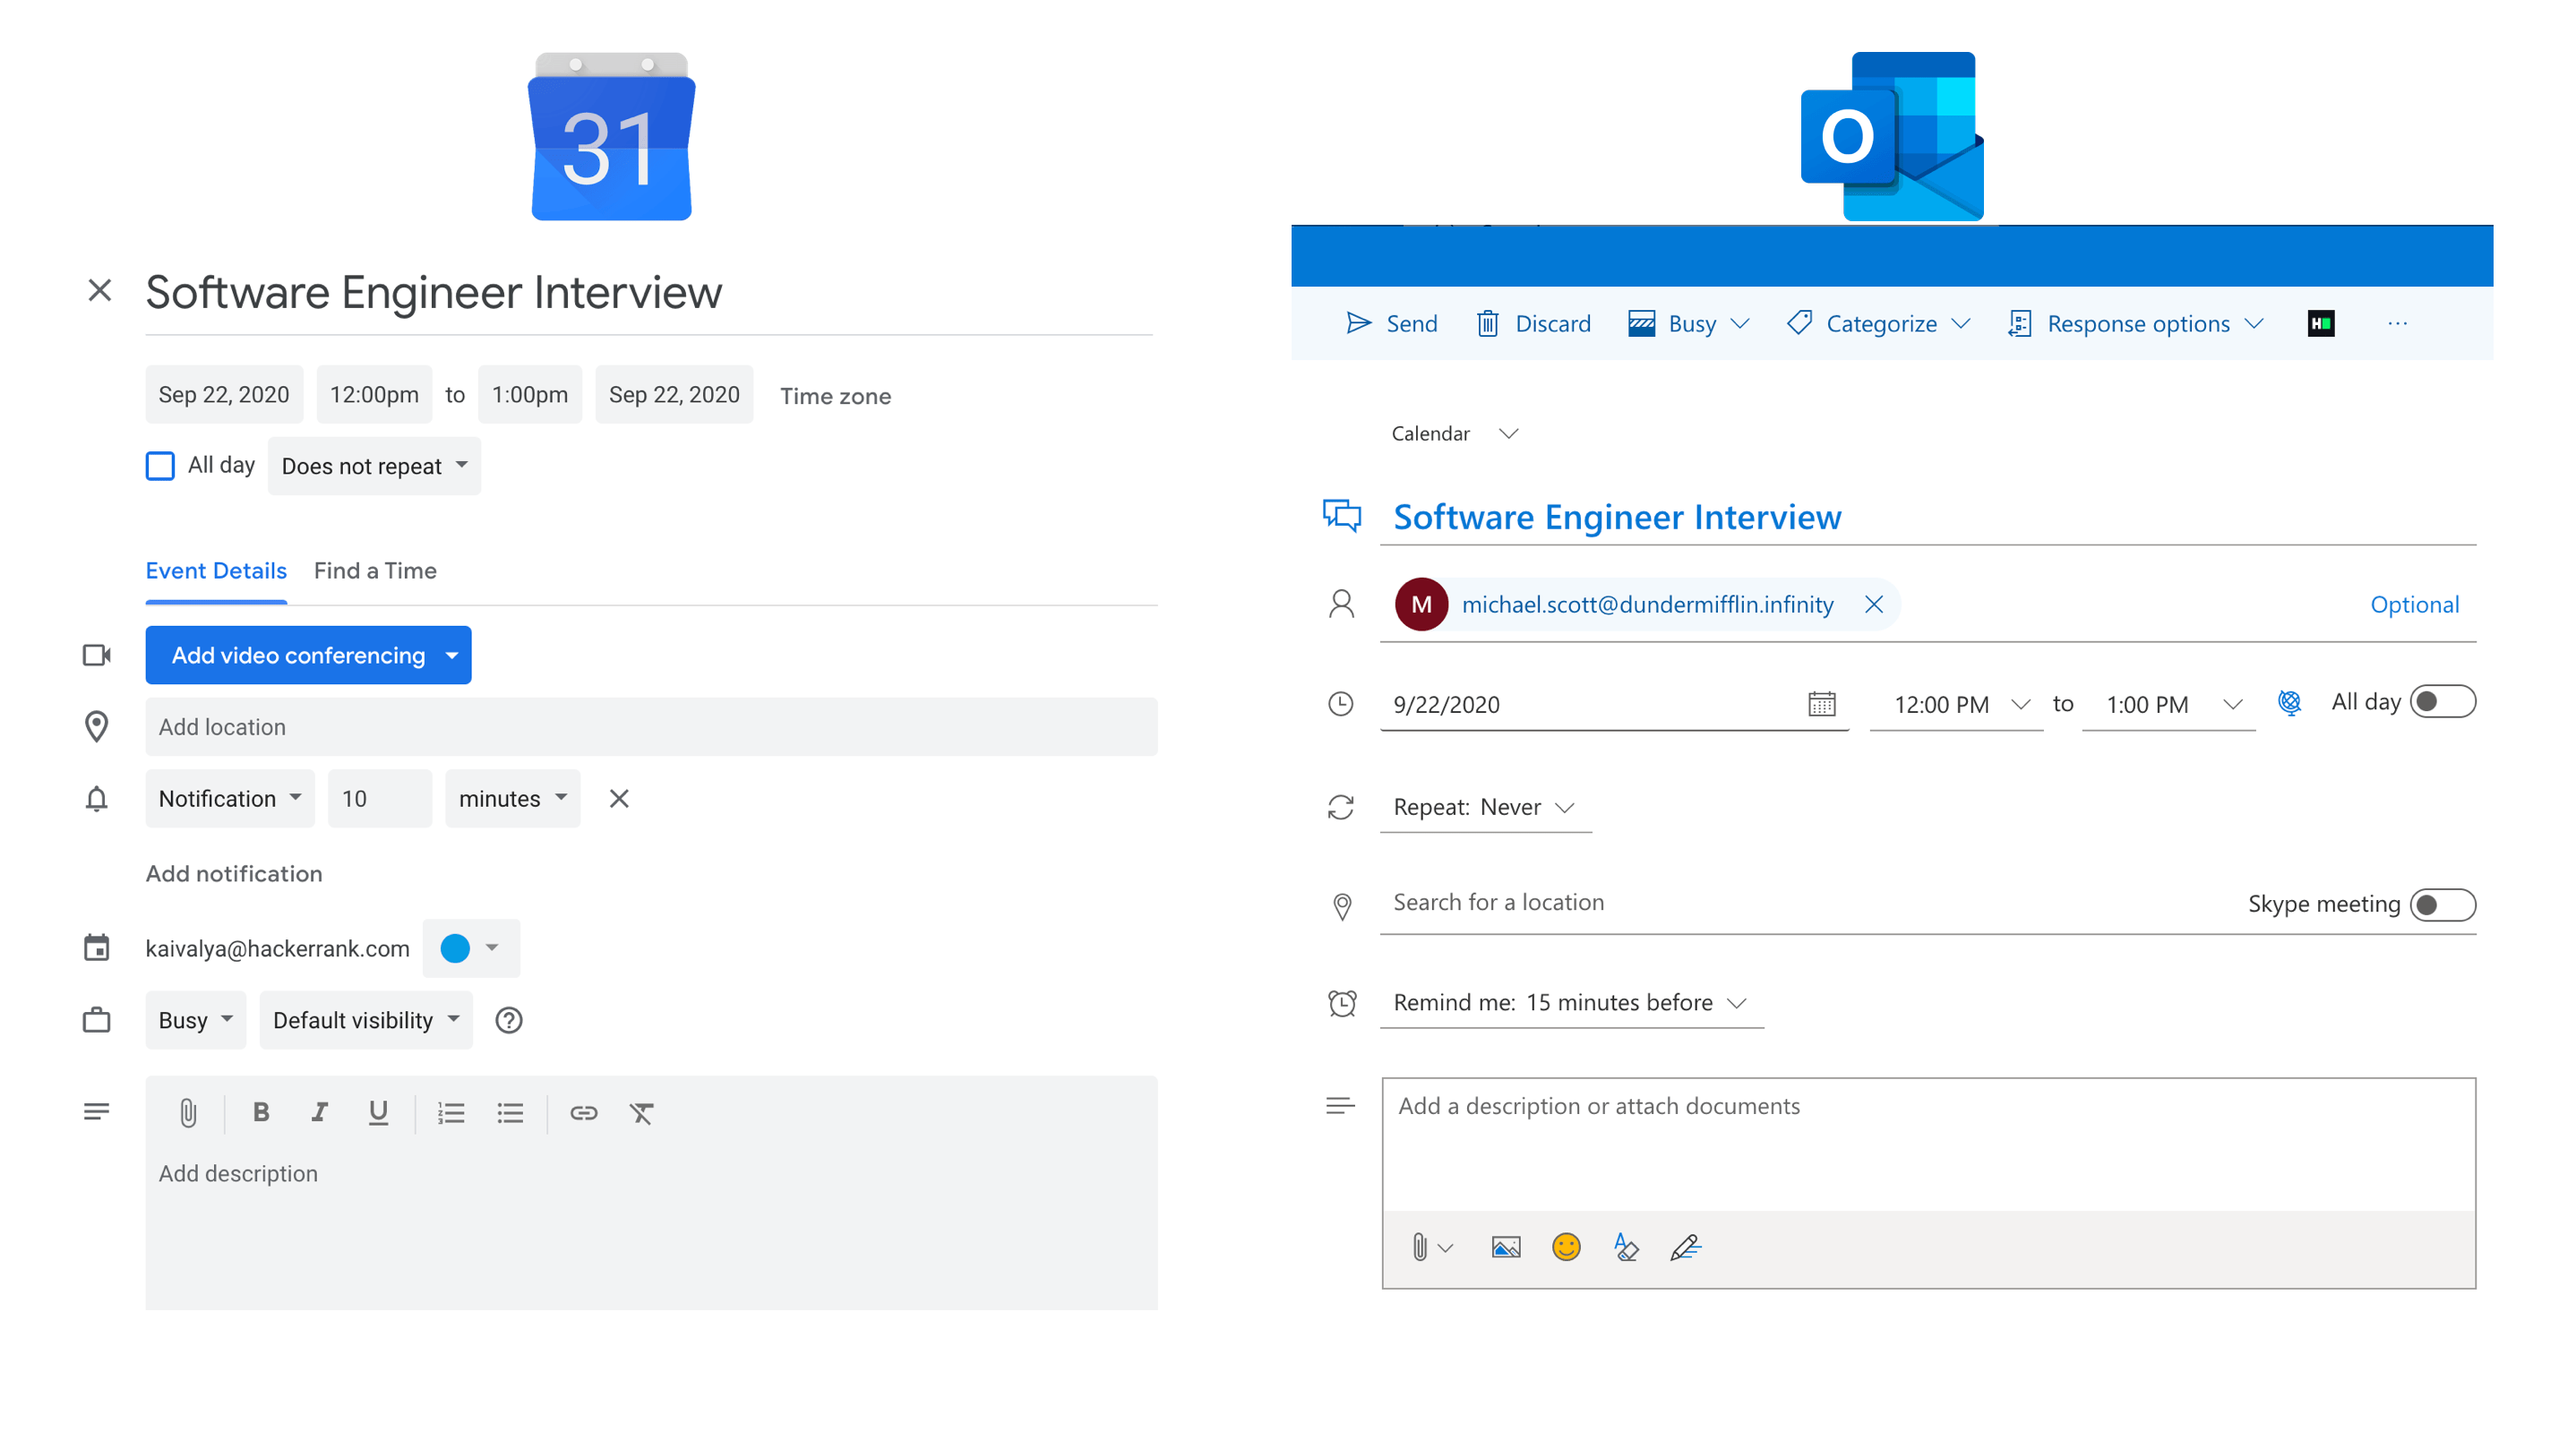Insert bulleted list in Google description
Screen dimensions: 2576x1449
point(510,1113)
